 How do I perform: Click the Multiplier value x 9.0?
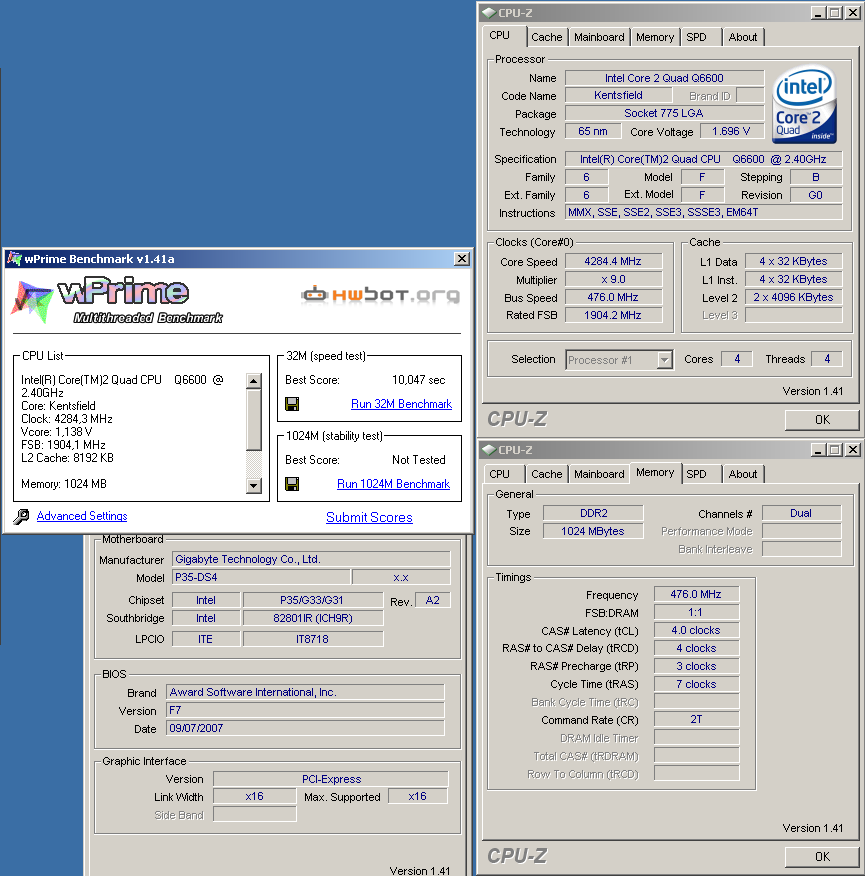coord(613,279)
